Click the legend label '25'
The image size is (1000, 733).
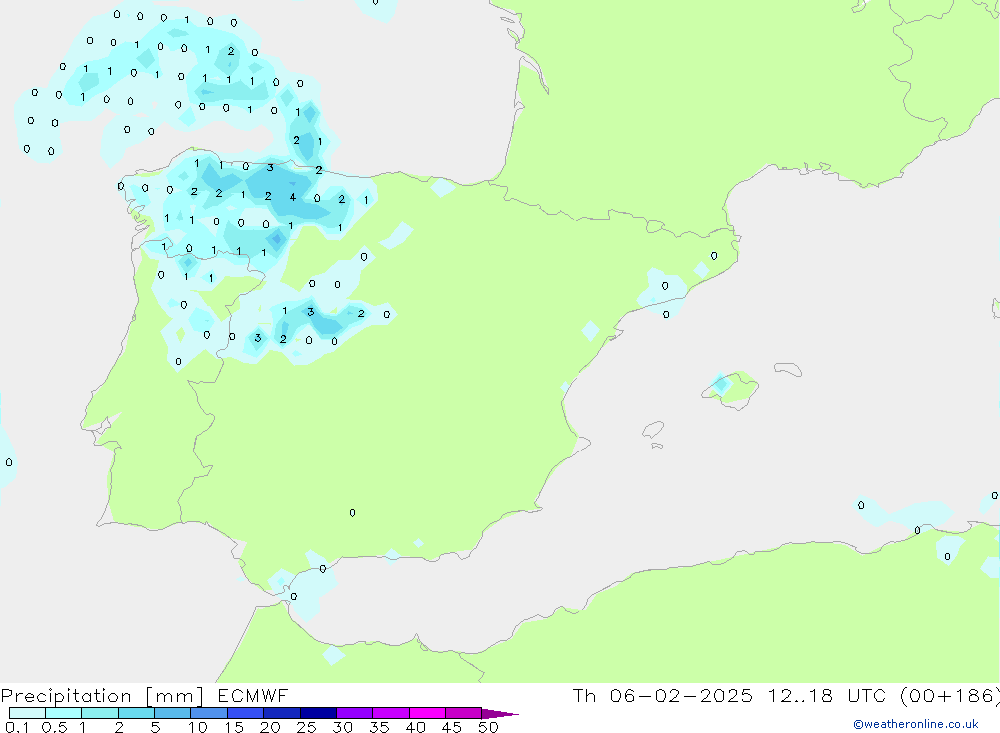(x=306, y=727)
